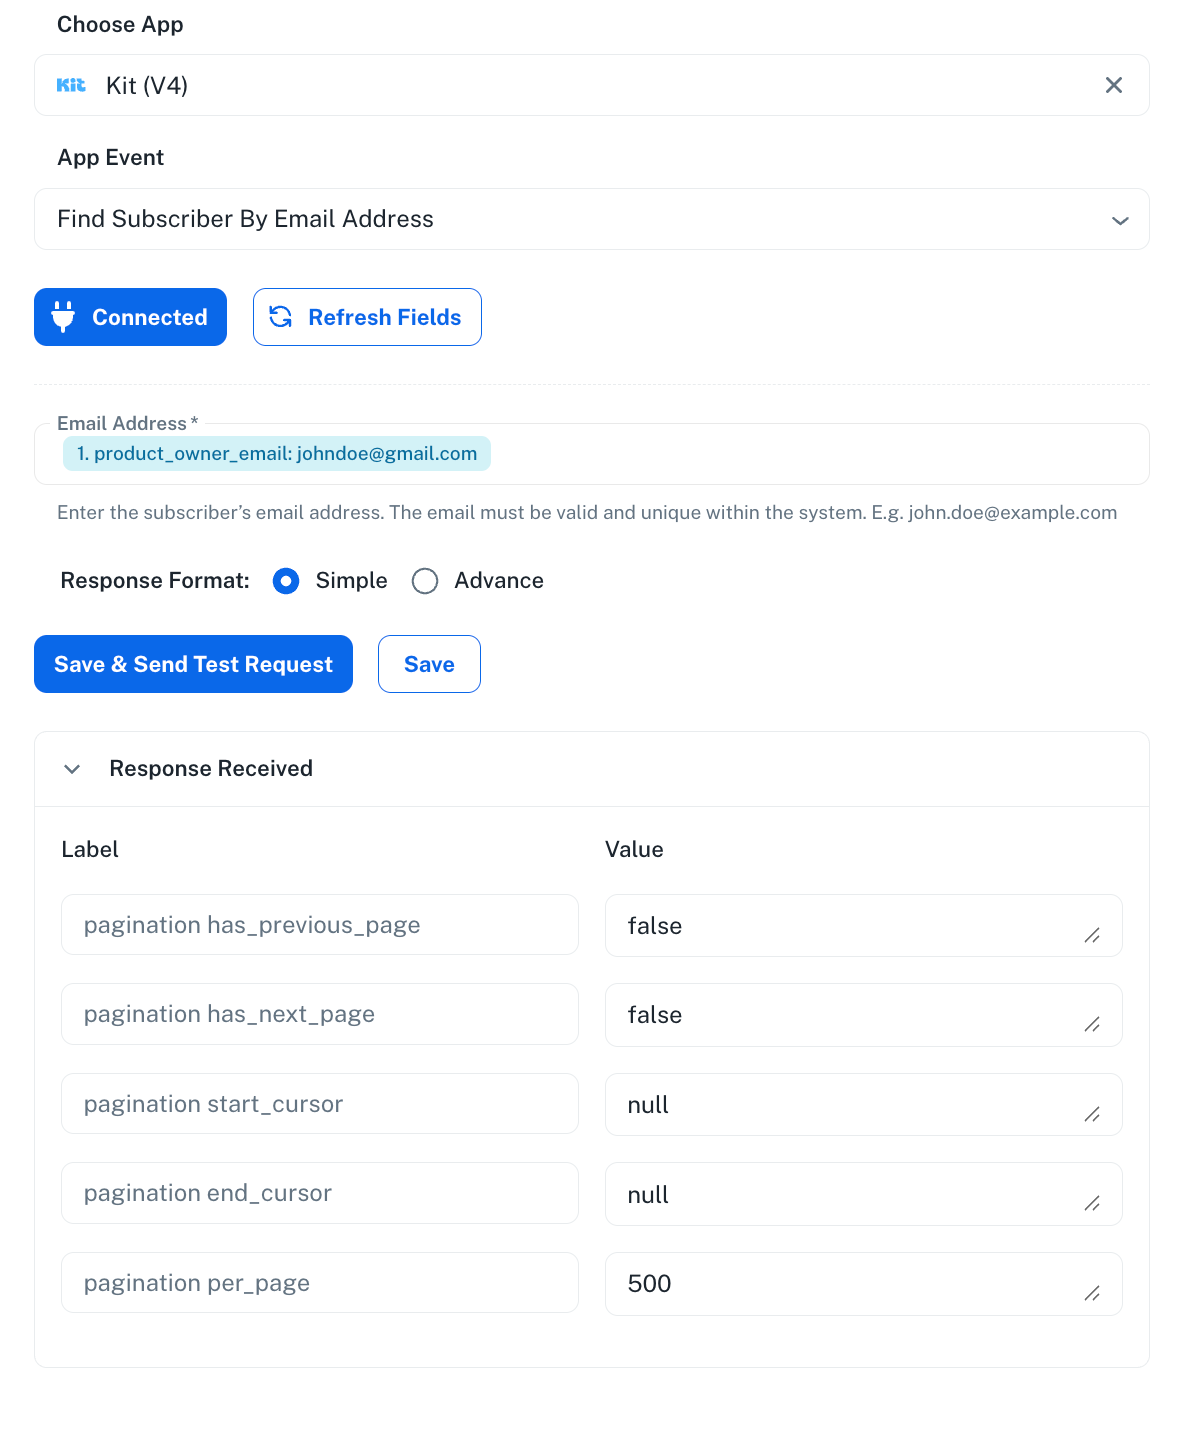The image size is (1186, 1436).
Task: Click the Save button
Action: 429,664
